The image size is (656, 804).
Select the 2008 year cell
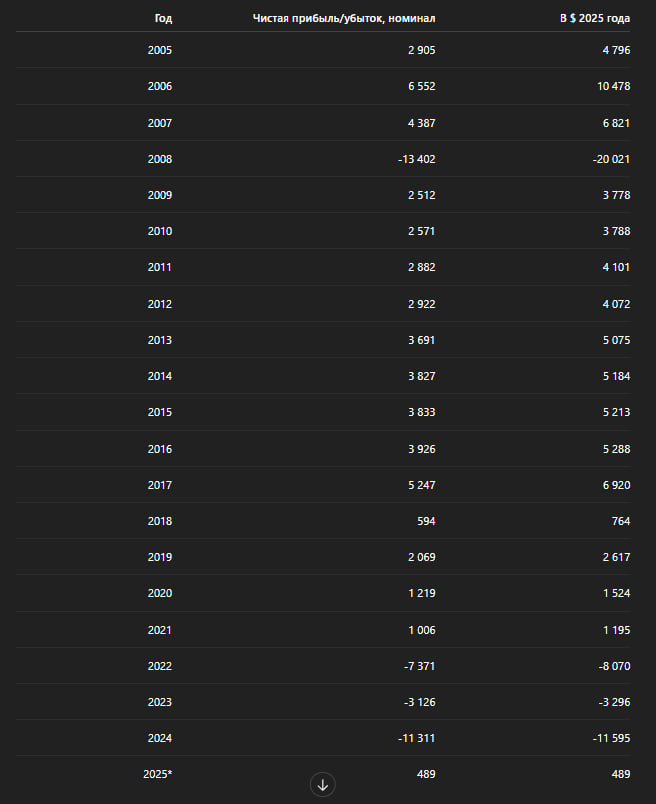[159, 159]
